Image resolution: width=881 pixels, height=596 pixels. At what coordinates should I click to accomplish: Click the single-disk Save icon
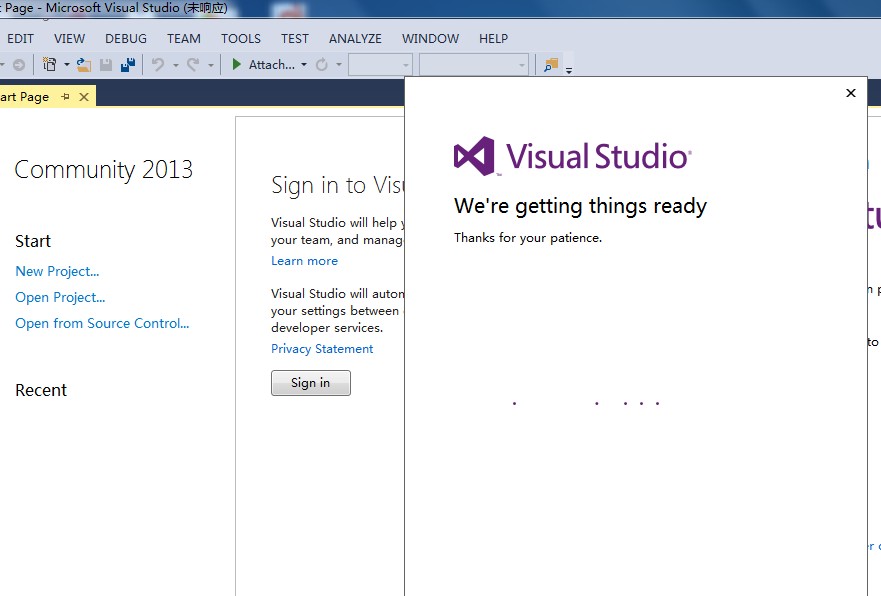106,65
